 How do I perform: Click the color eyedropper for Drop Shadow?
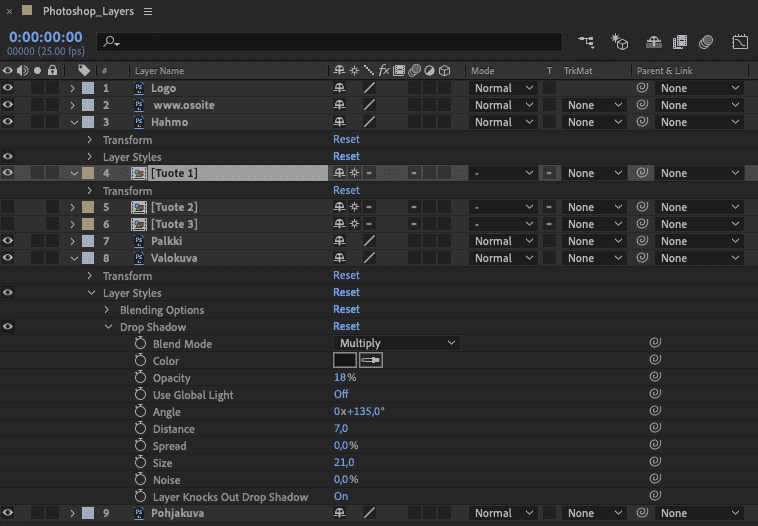click(371, 360)
